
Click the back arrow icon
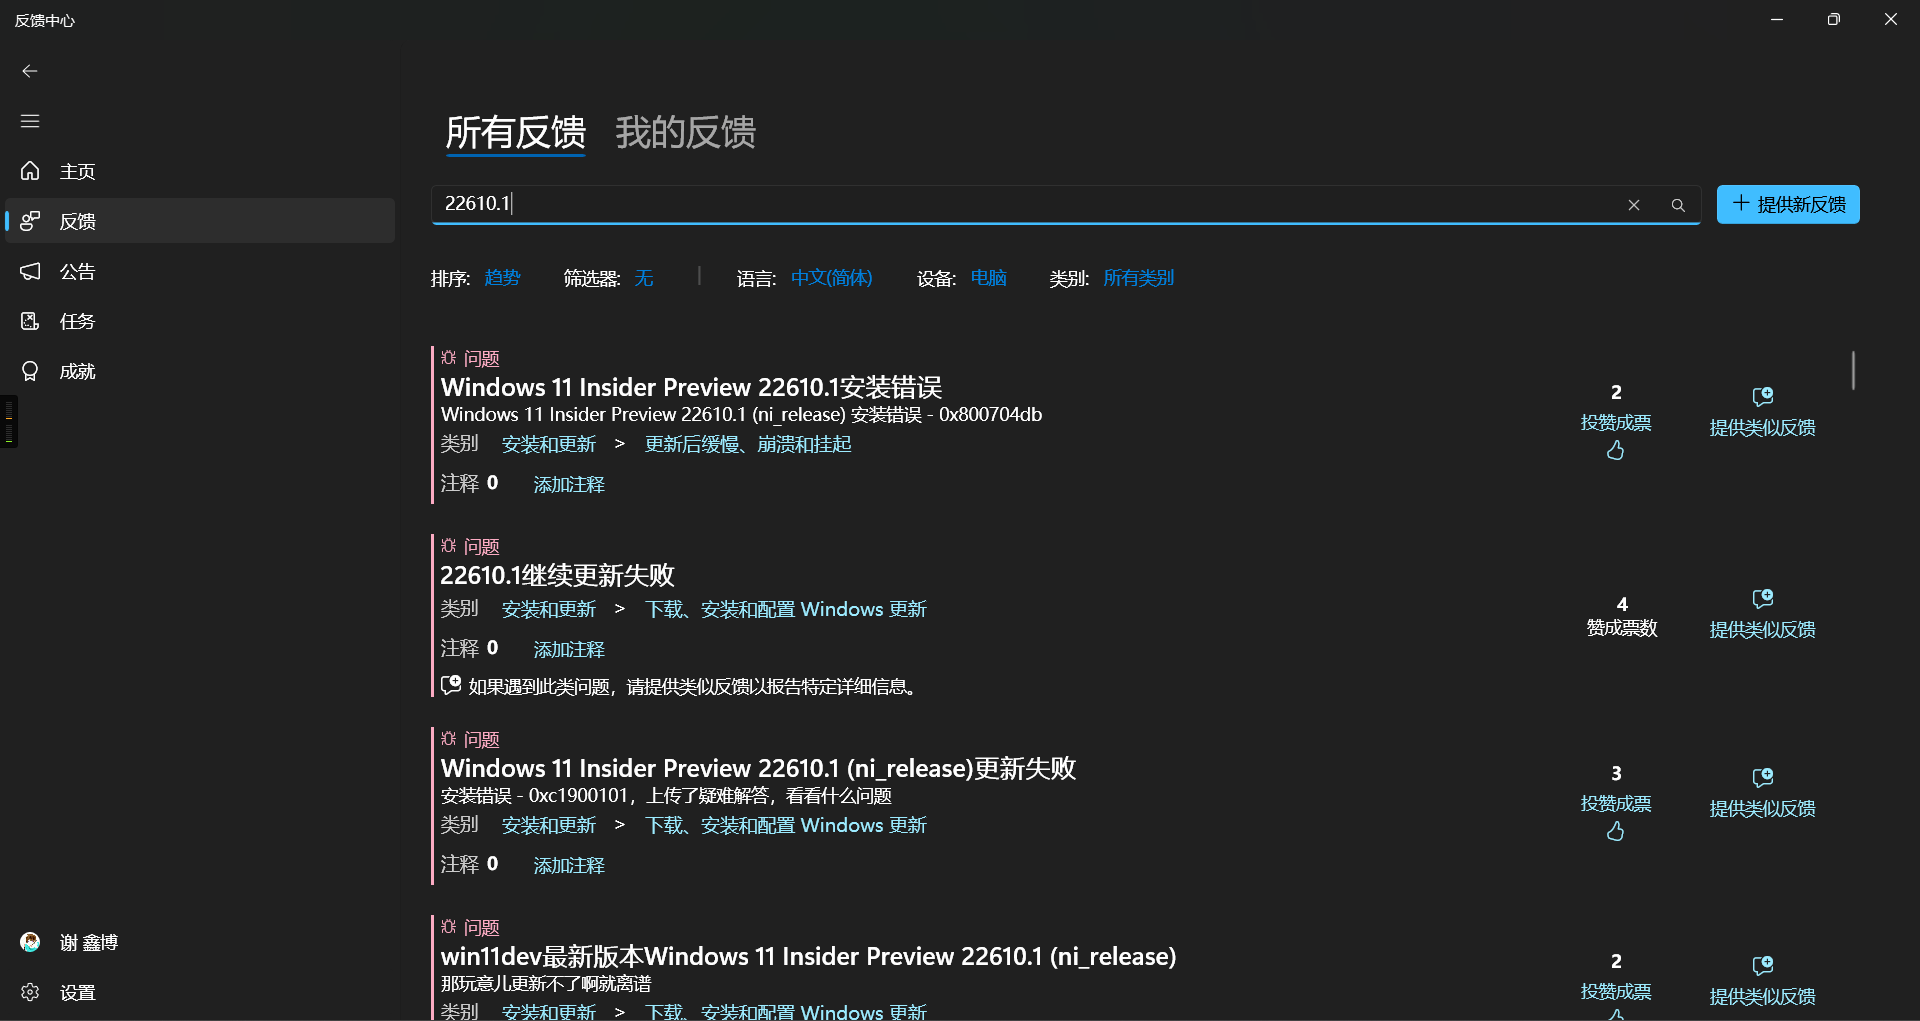pyautogui.click(x=30, y=71)
